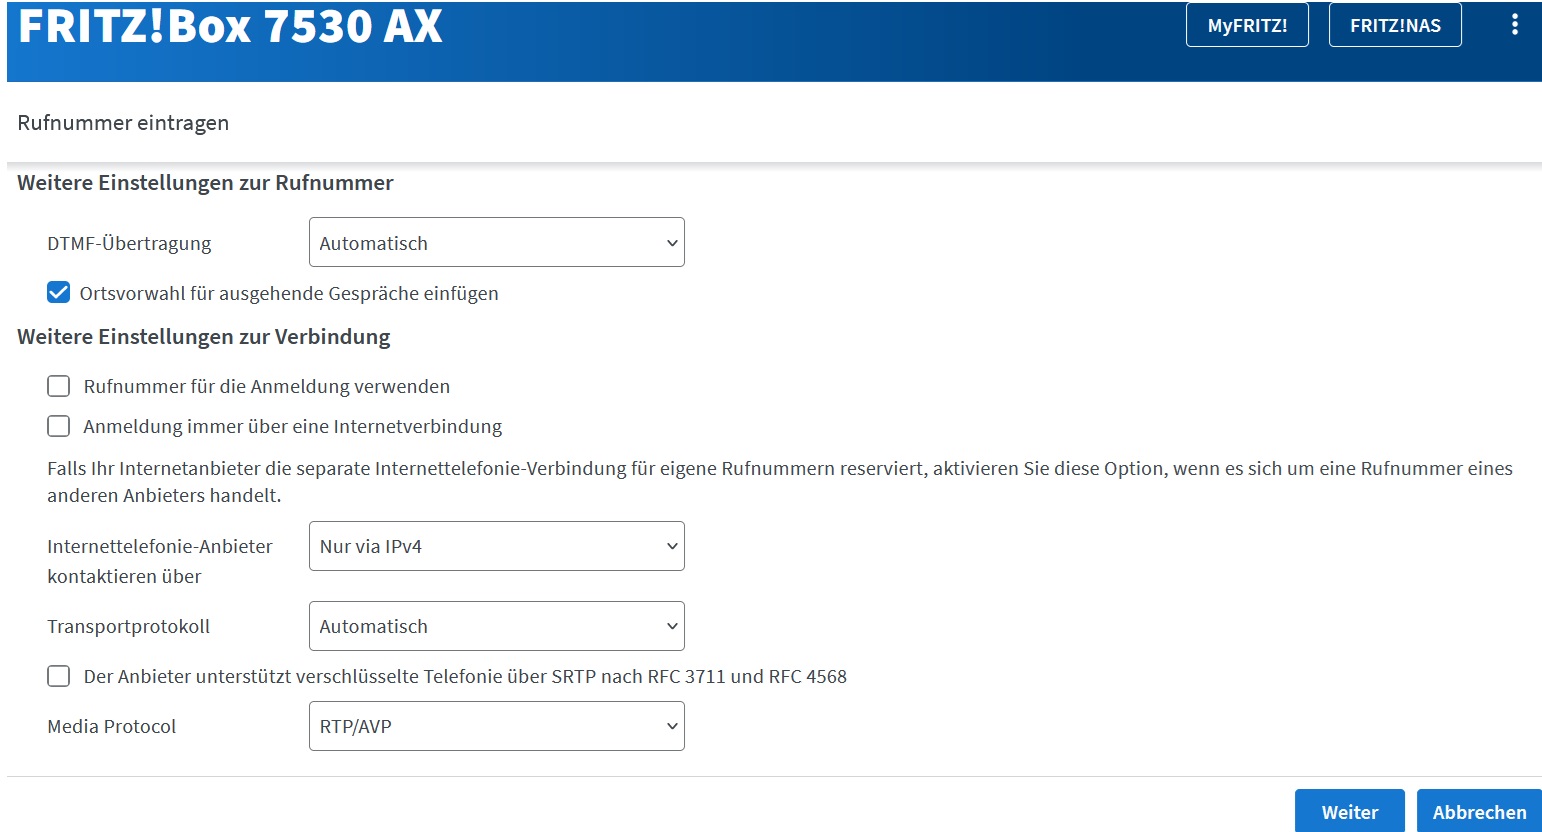The width and height of the screenshot is (1542, 832).
Task: Uncheck Ortsvorwahl für ausgehende Gespräche einfügen
Action: [x=59, y=293]
